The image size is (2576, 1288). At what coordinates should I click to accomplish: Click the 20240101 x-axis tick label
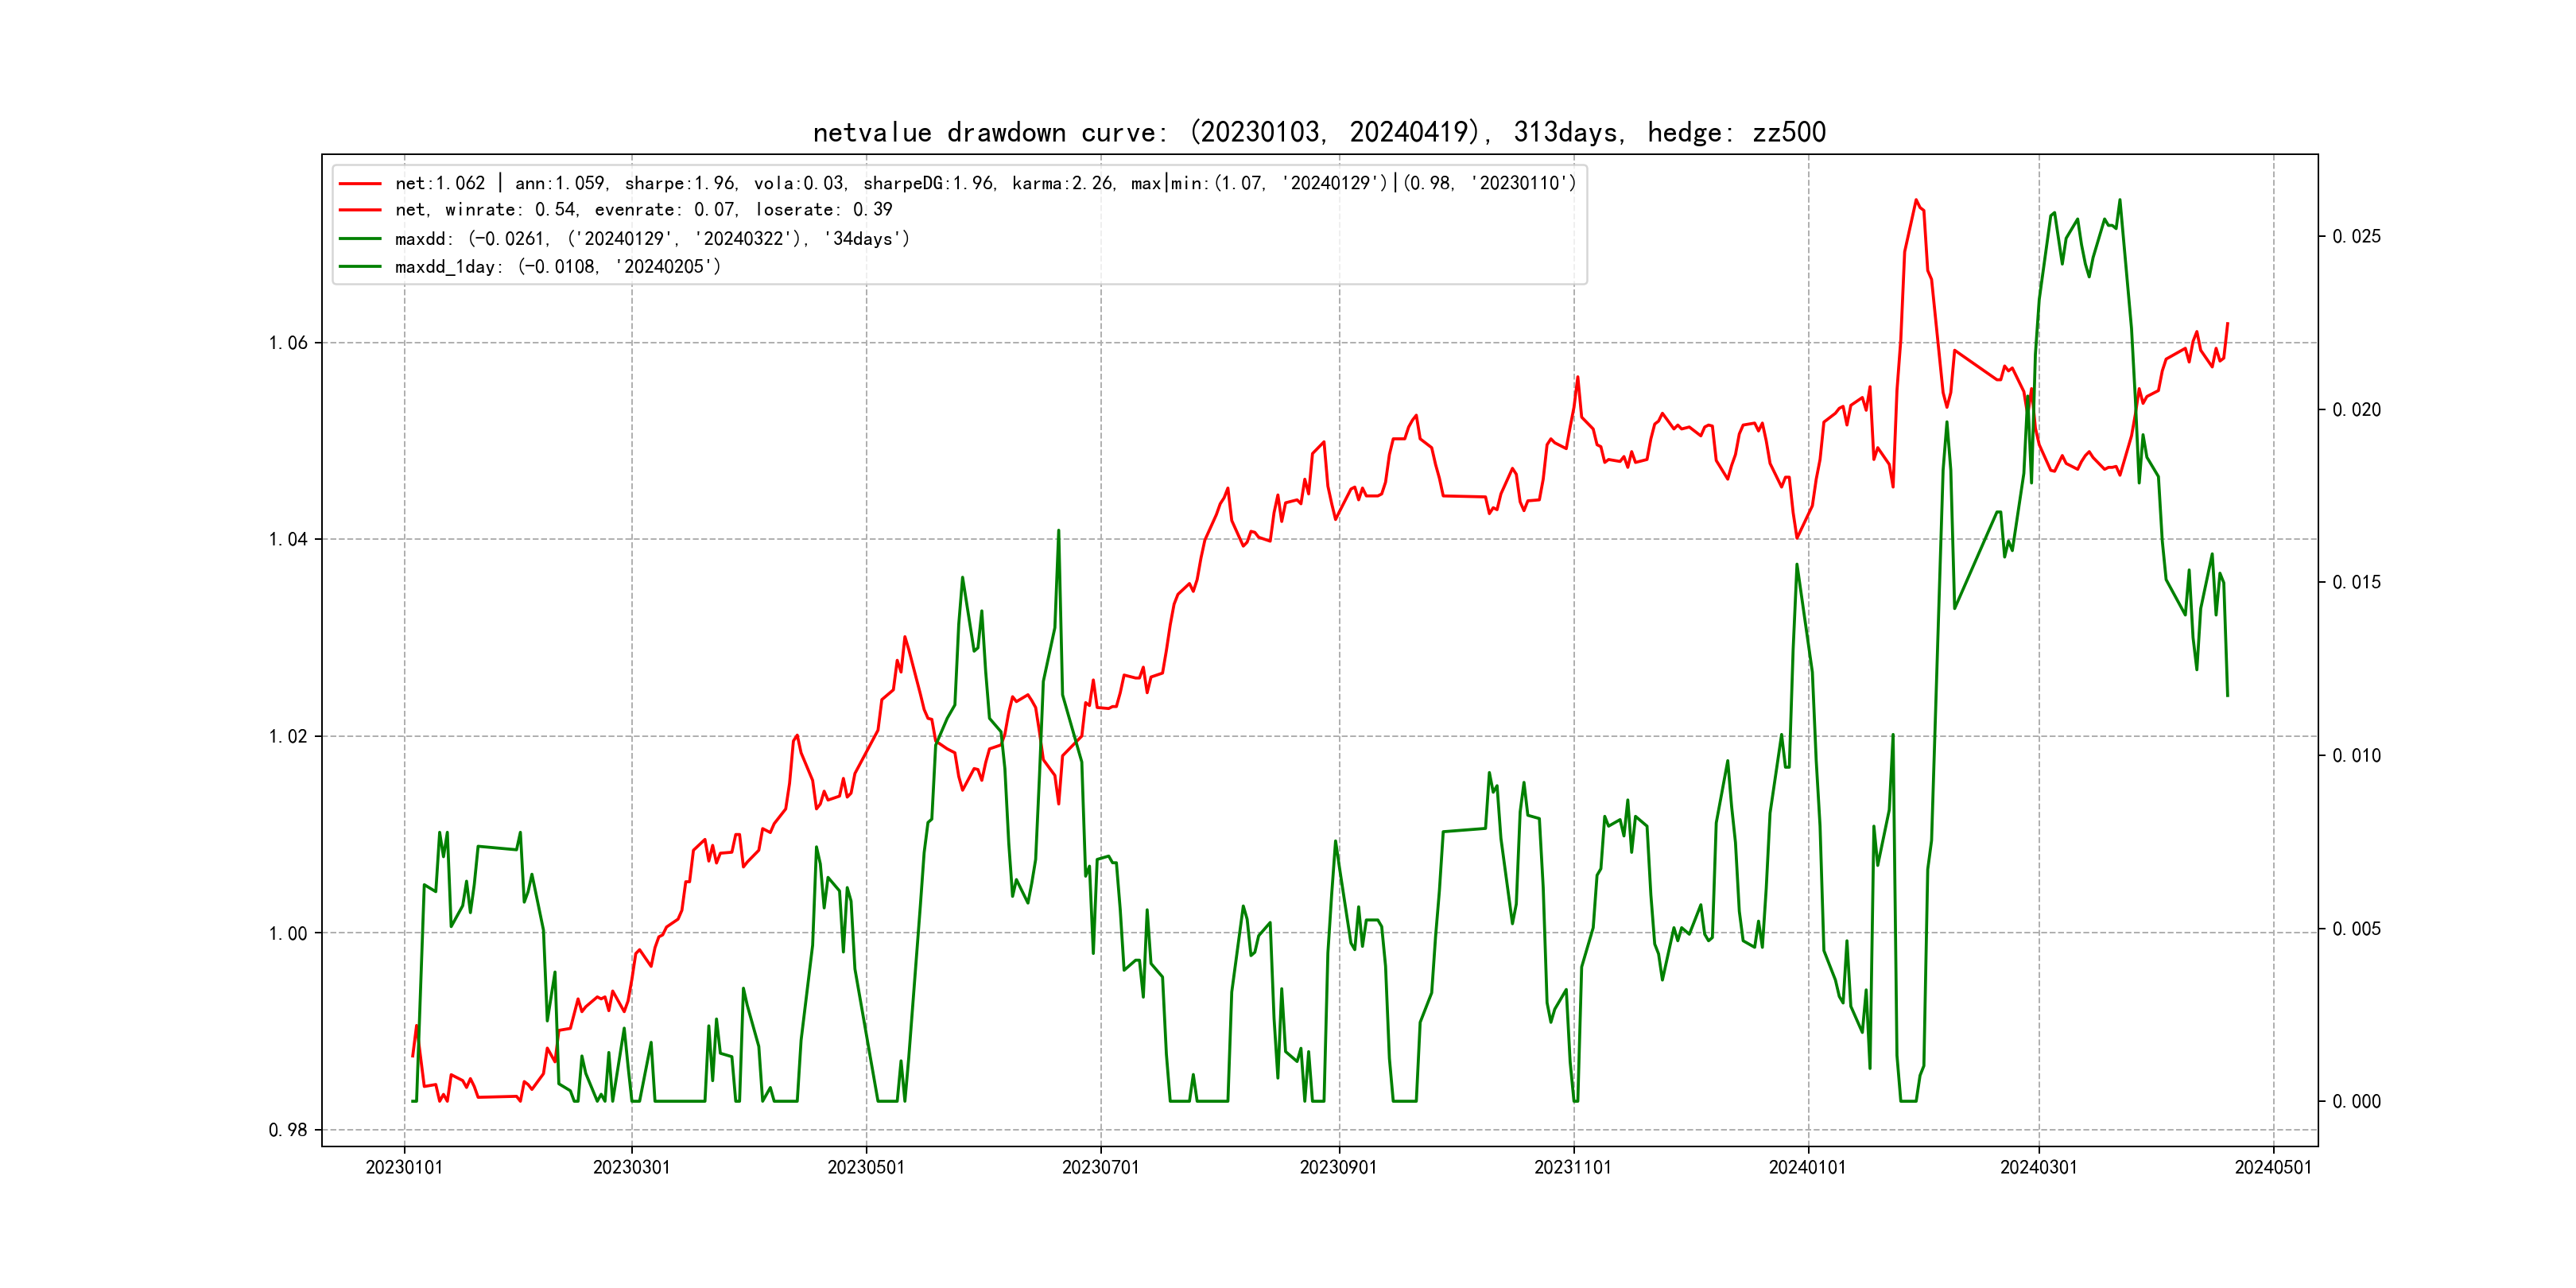(x=1807, y=1168)
